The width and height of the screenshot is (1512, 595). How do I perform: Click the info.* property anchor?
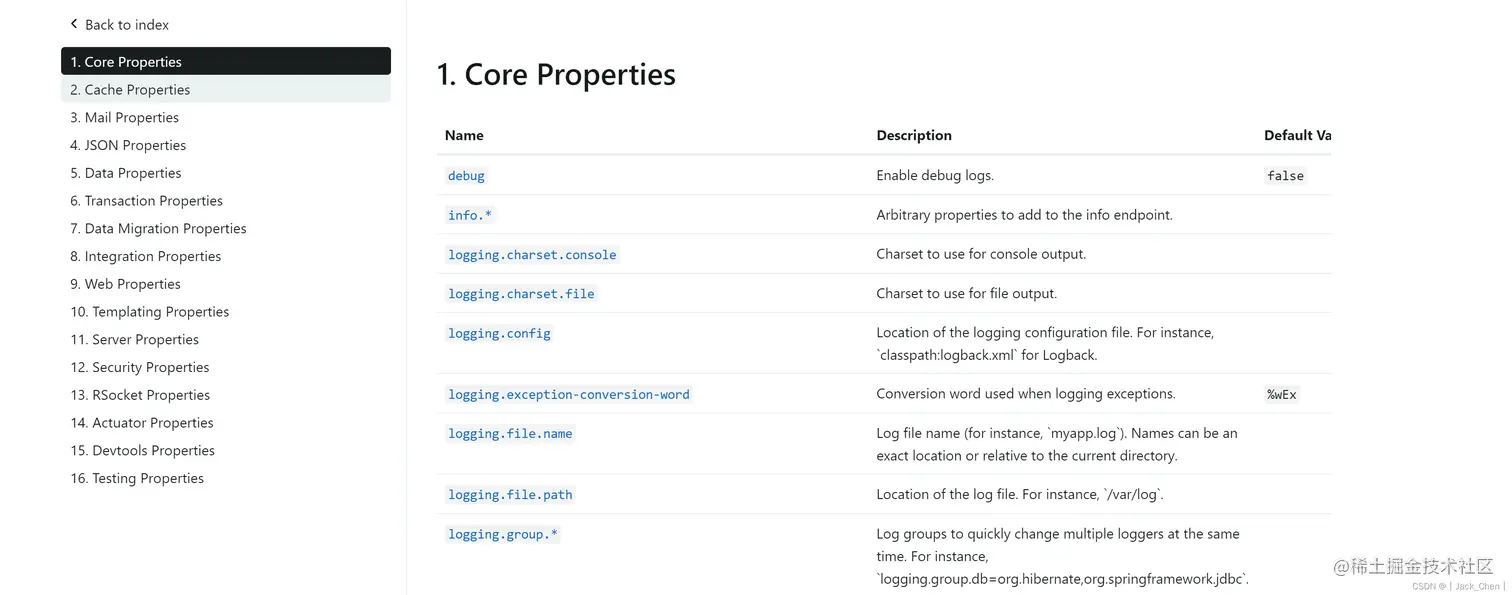[470, 215]
